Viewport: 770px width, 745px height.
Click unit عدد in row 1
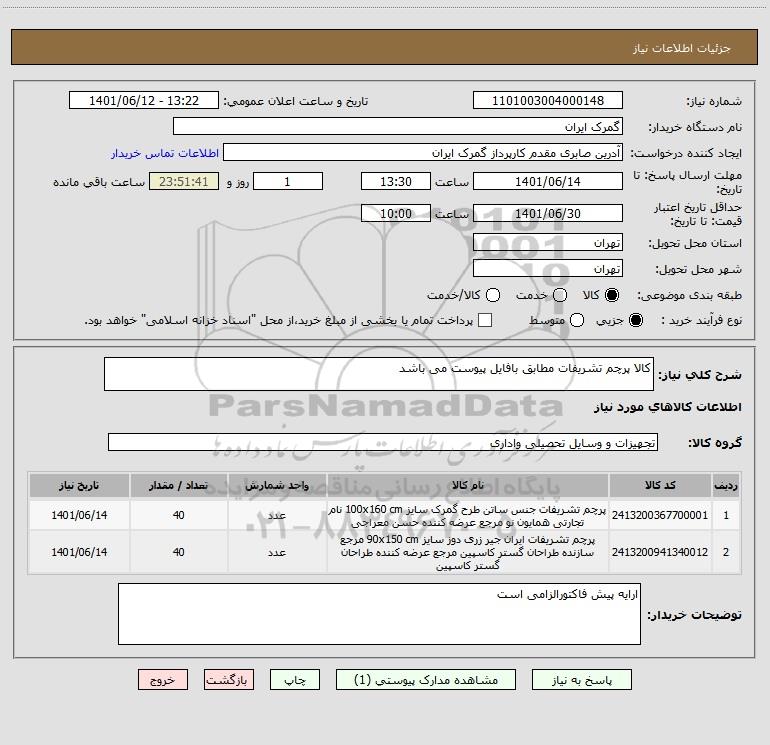(x=277, y=515)
